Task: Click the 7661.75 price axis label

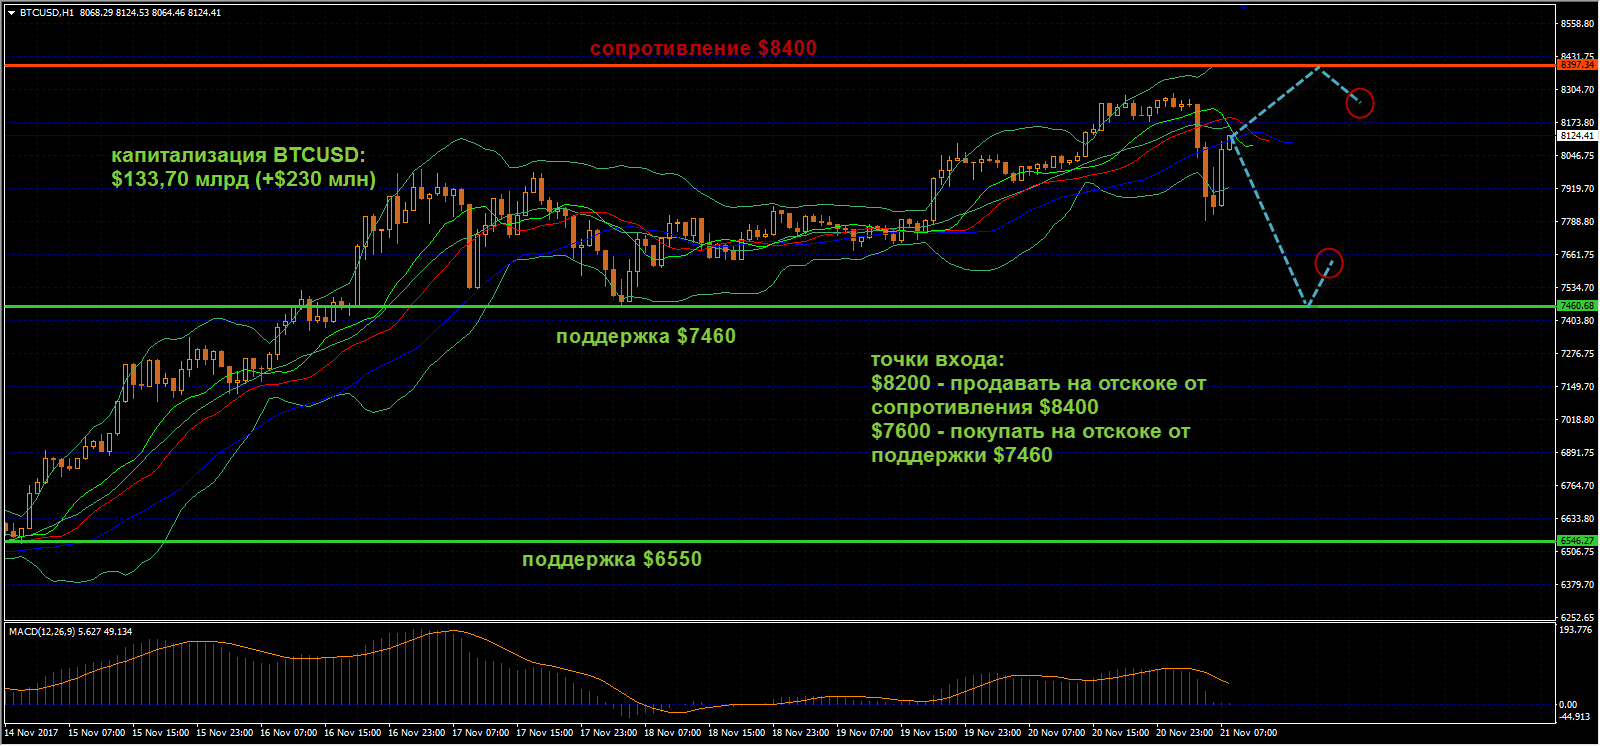Action: tap(1577, 254)
